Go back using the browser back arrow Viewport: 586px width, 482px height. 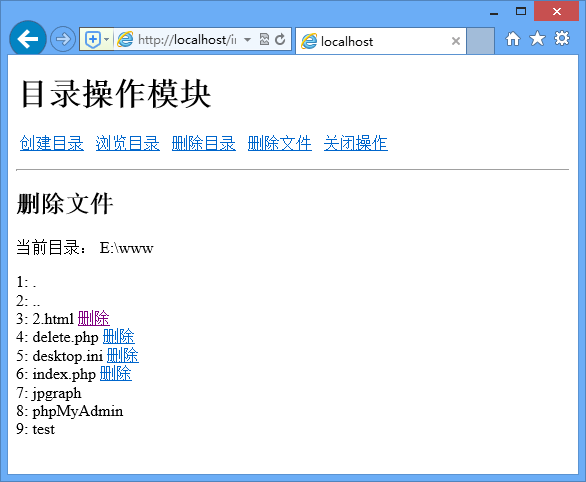coord(28,38)
